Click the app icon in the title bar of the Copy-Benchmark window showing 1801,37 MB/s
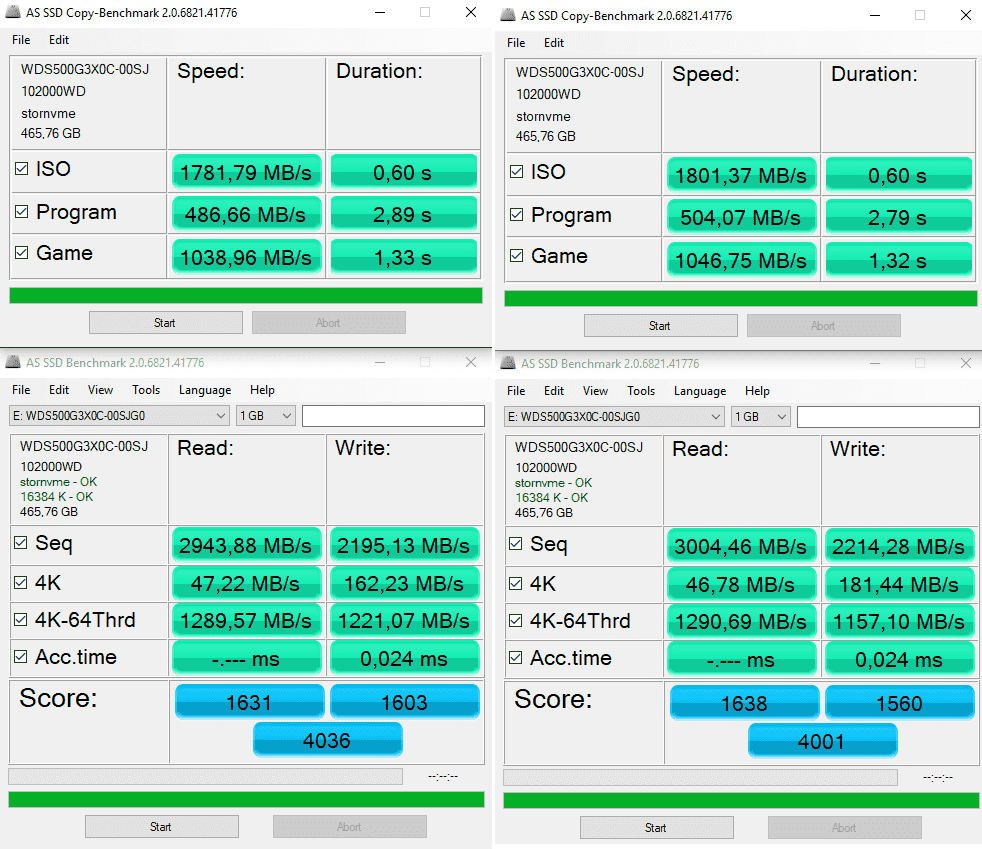982x849 pixels. pos(509,15)
